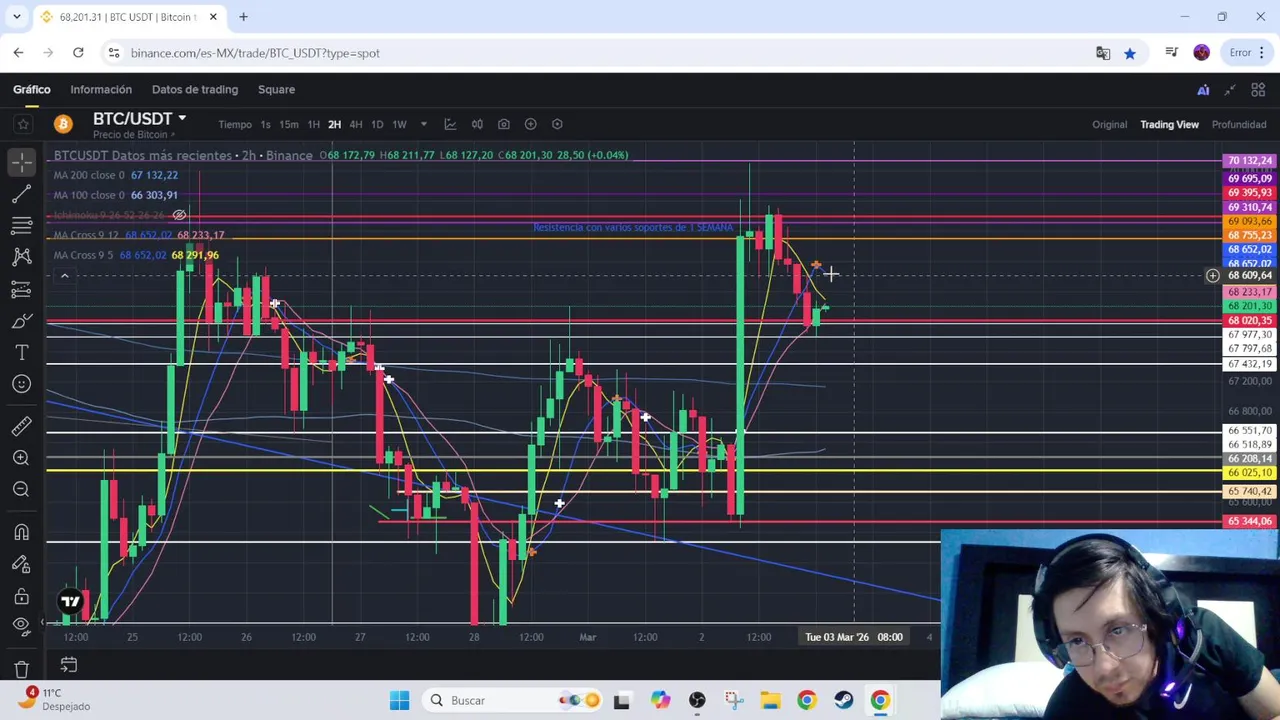Image resolution: width=1280 pixels, height=720 pixels.
Task: Open the Chrome tab search dropdown
Action: pyautogui.click(x=16, y=17)
